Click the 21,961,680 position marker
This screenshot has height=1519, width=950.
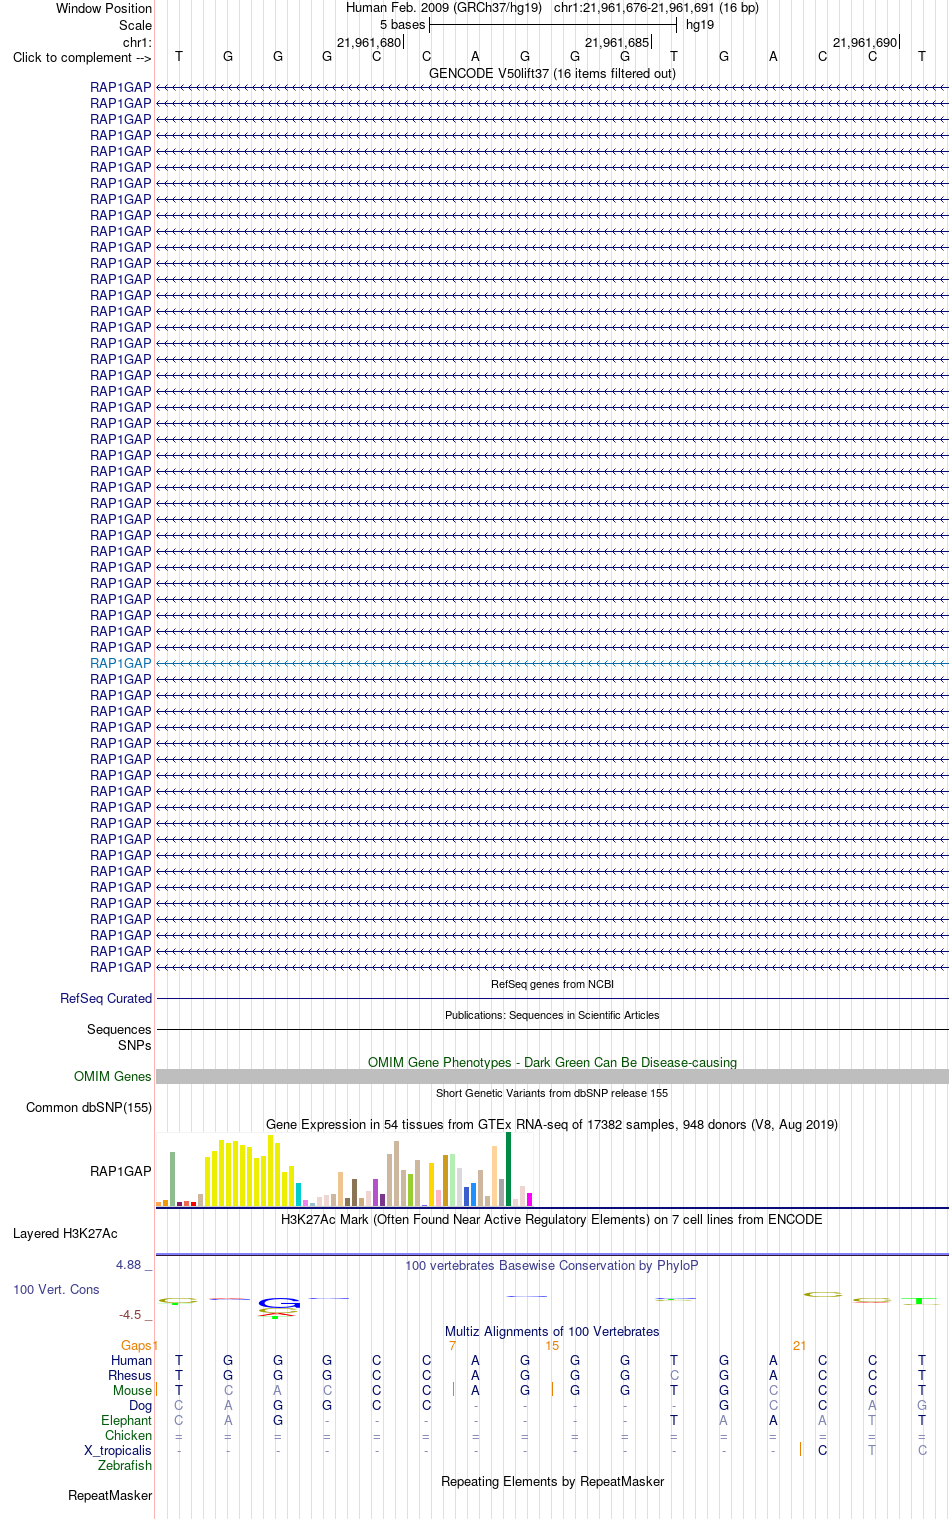click(369, 42)
